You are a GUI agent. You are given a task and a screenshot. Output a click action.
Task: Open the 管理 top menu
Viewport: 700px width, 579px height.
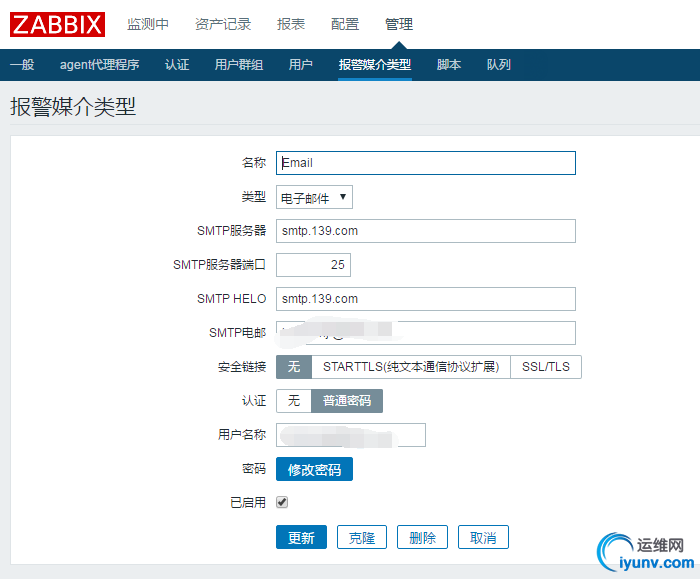[399, 24]
